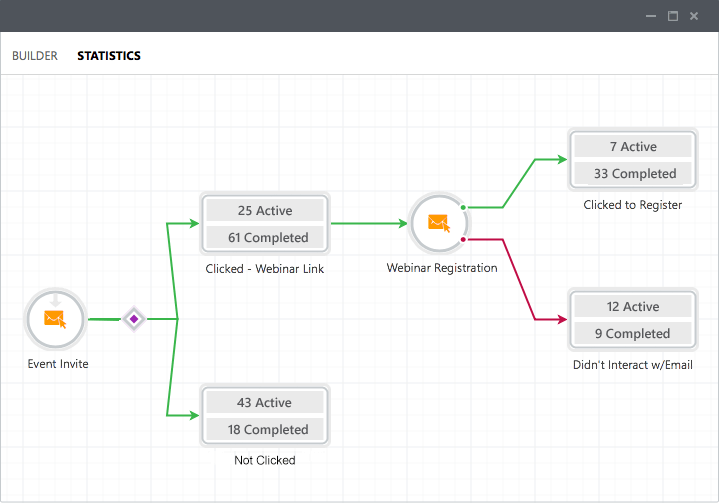This screenshot has height=503, width=719.
Task: Select the Webinar Registration email icon
Action: 440,223
